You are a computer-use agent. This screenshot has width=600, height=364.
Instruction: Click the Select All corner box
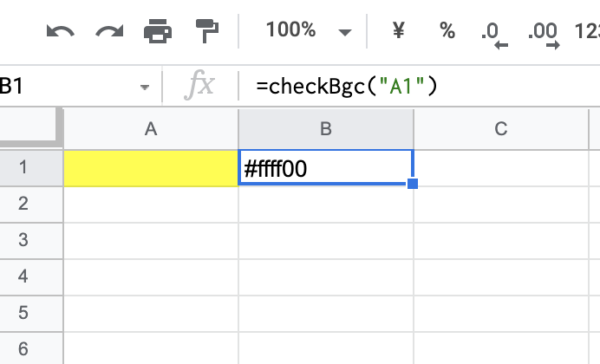pyautogui.click(x=31, y=127)
